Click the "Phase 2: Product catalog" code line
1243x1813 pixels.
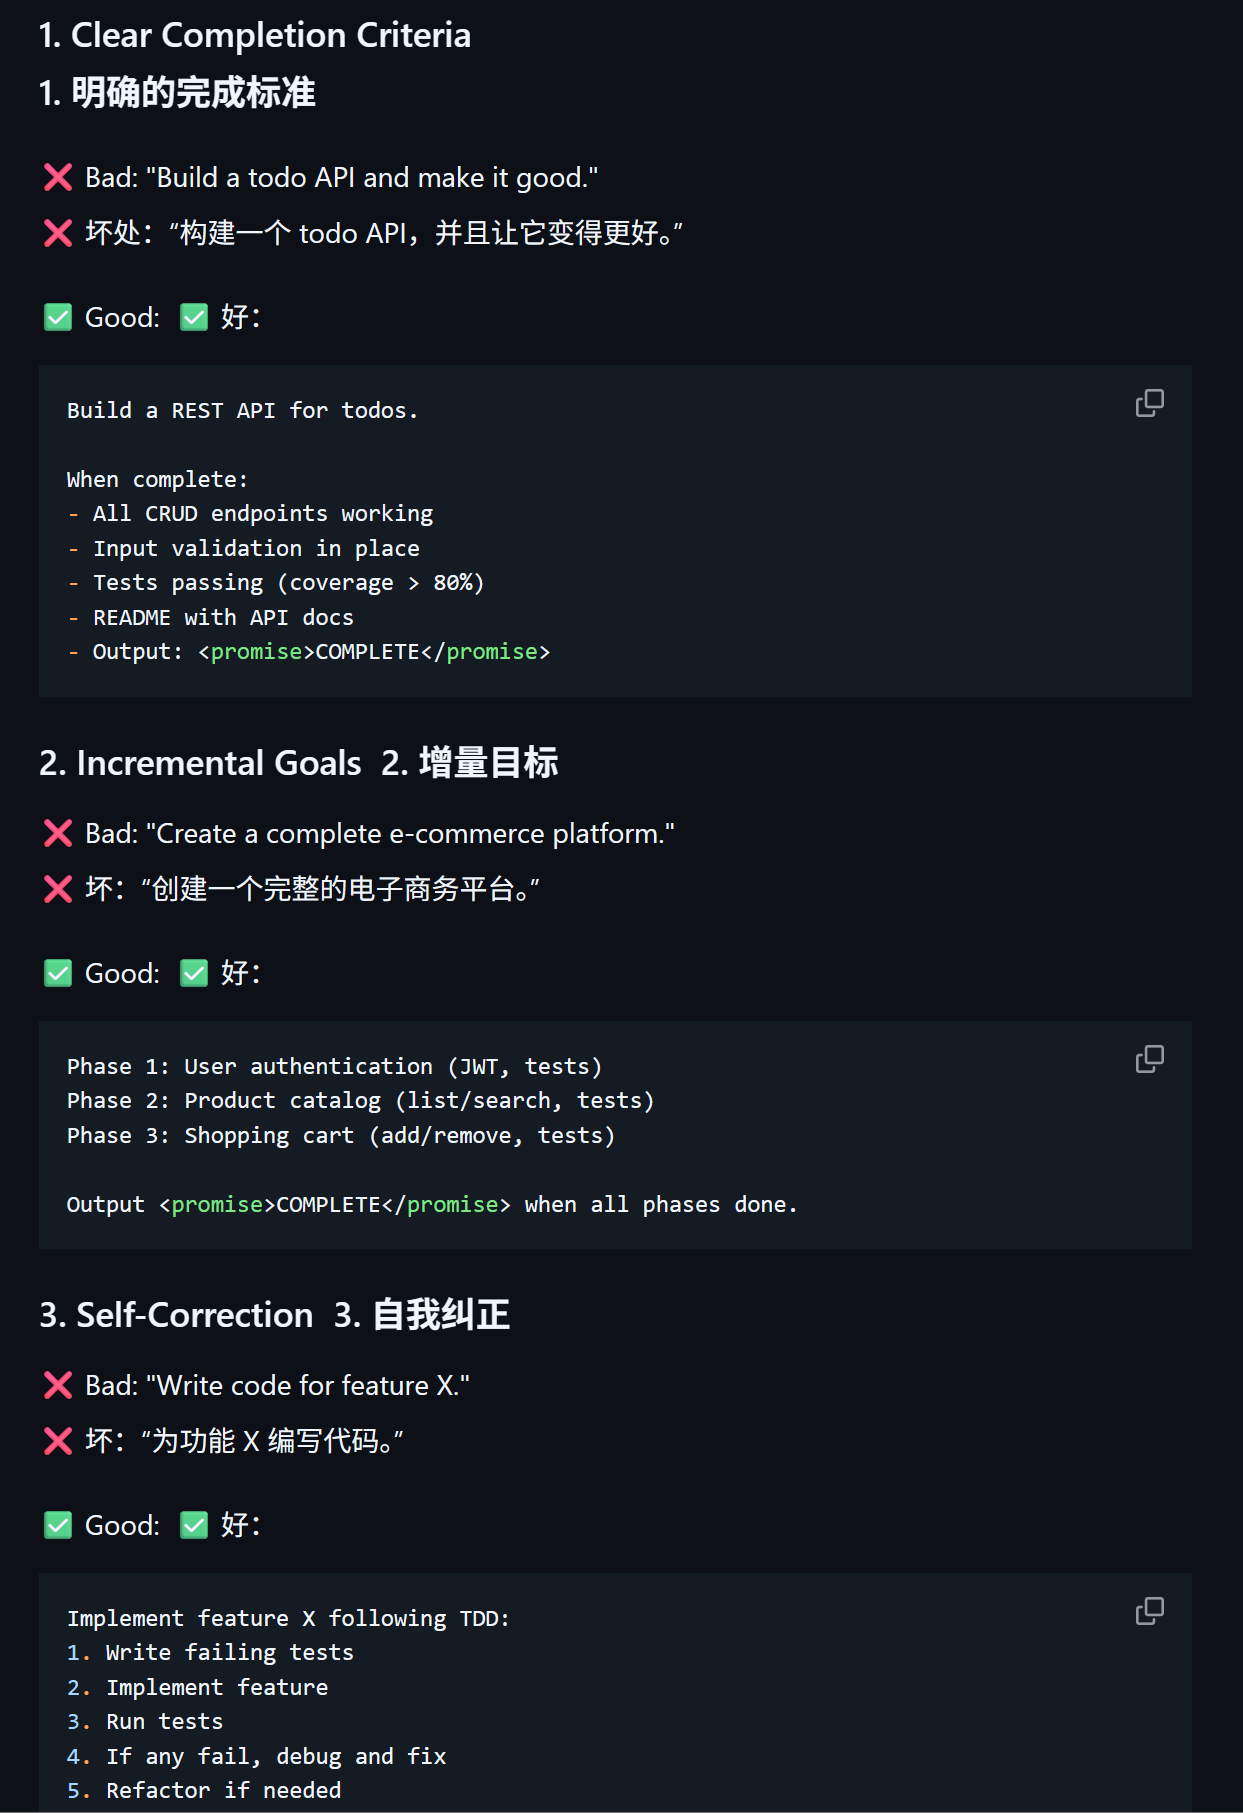[x=360, y=1101]
